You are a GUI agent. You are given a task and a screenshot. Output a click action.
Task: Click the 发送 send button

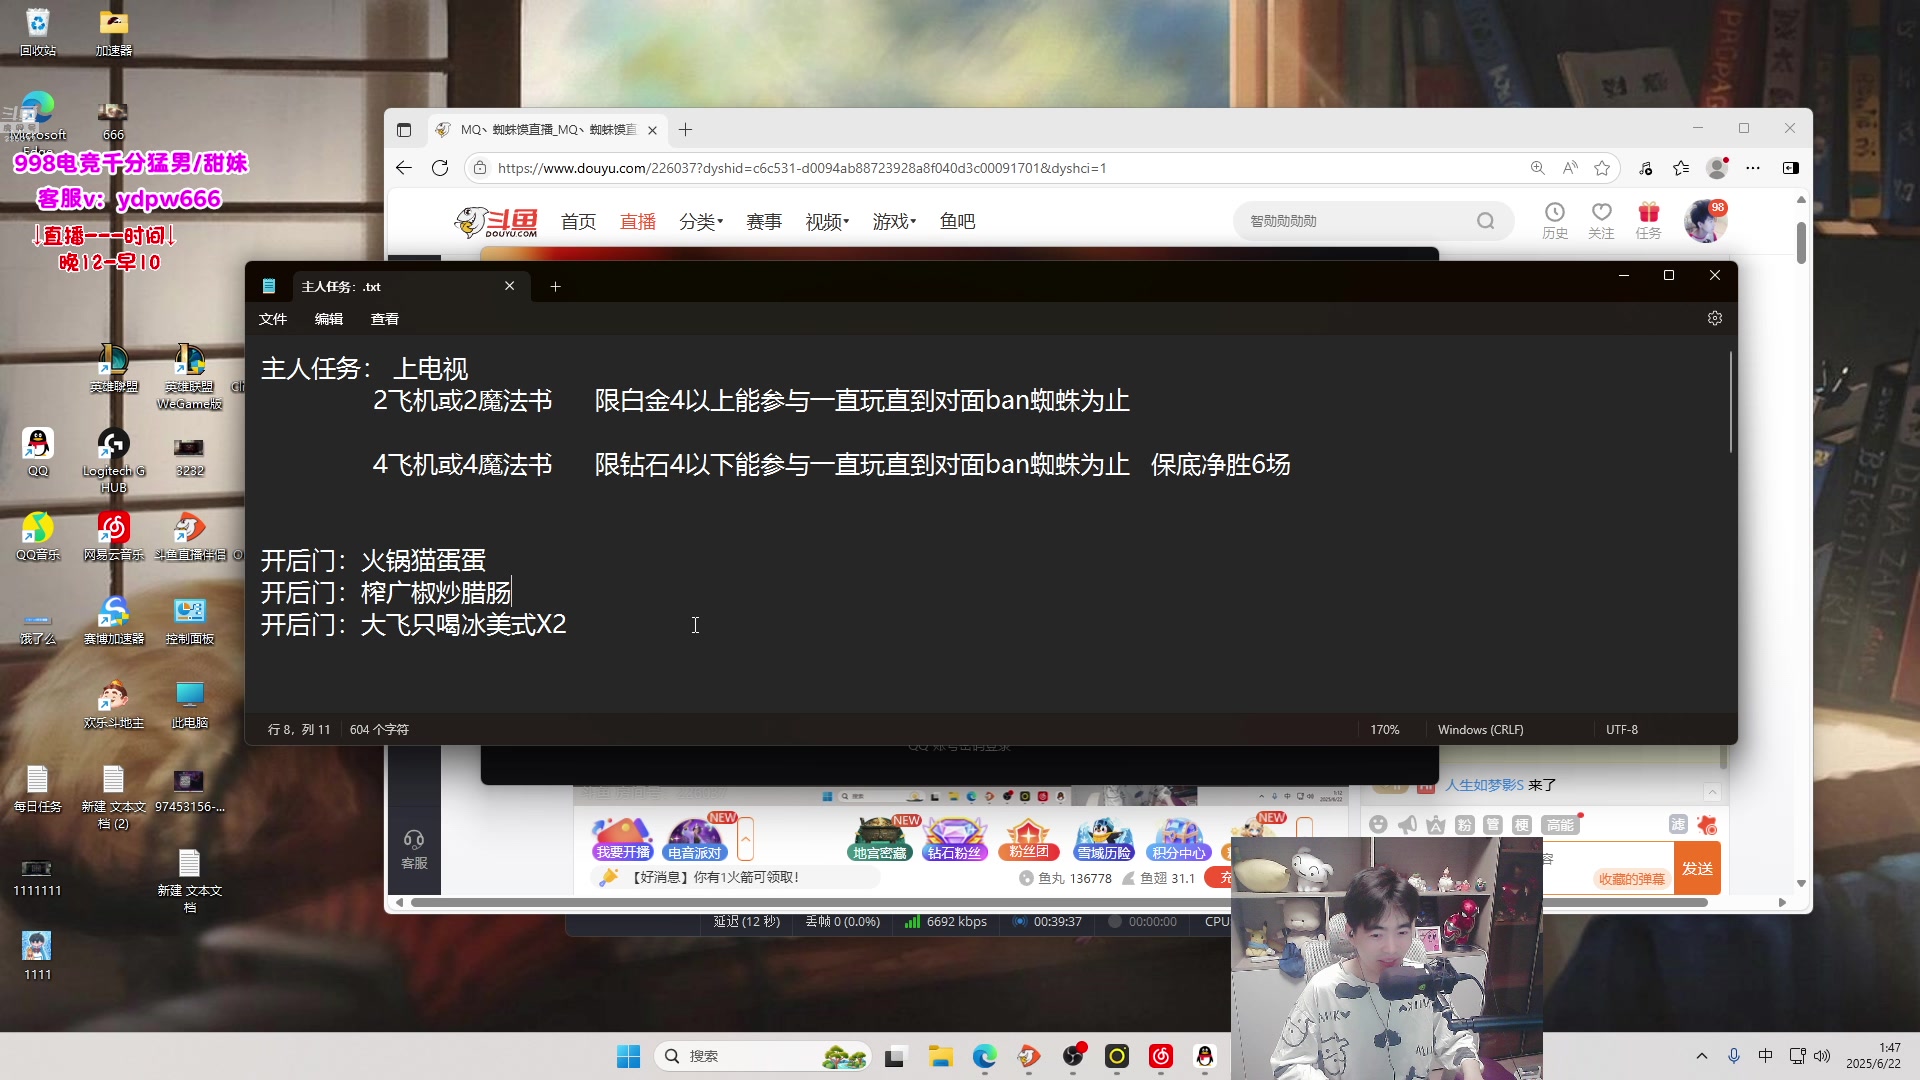coord(1697,868)
